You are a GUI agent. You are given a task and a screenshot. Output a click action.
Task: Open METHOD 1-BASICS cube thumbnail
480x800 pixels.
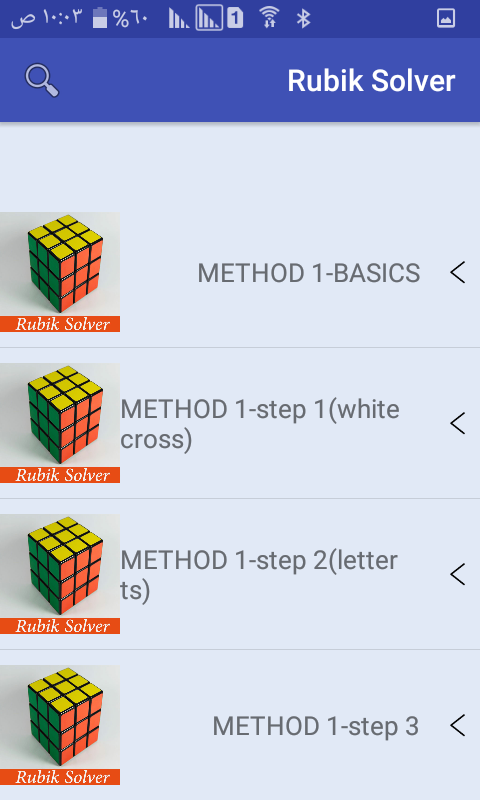pos(60,272)
